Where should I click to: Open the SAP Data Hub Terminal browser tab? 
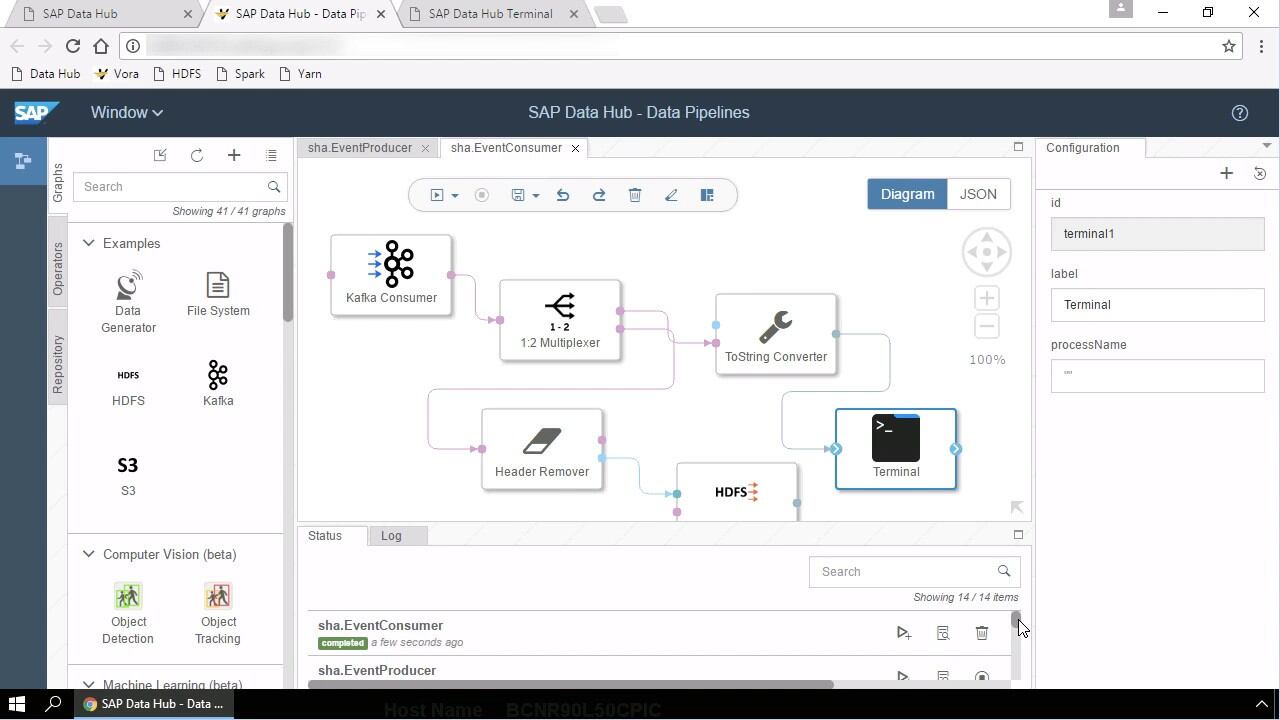[x=489, y=14]
